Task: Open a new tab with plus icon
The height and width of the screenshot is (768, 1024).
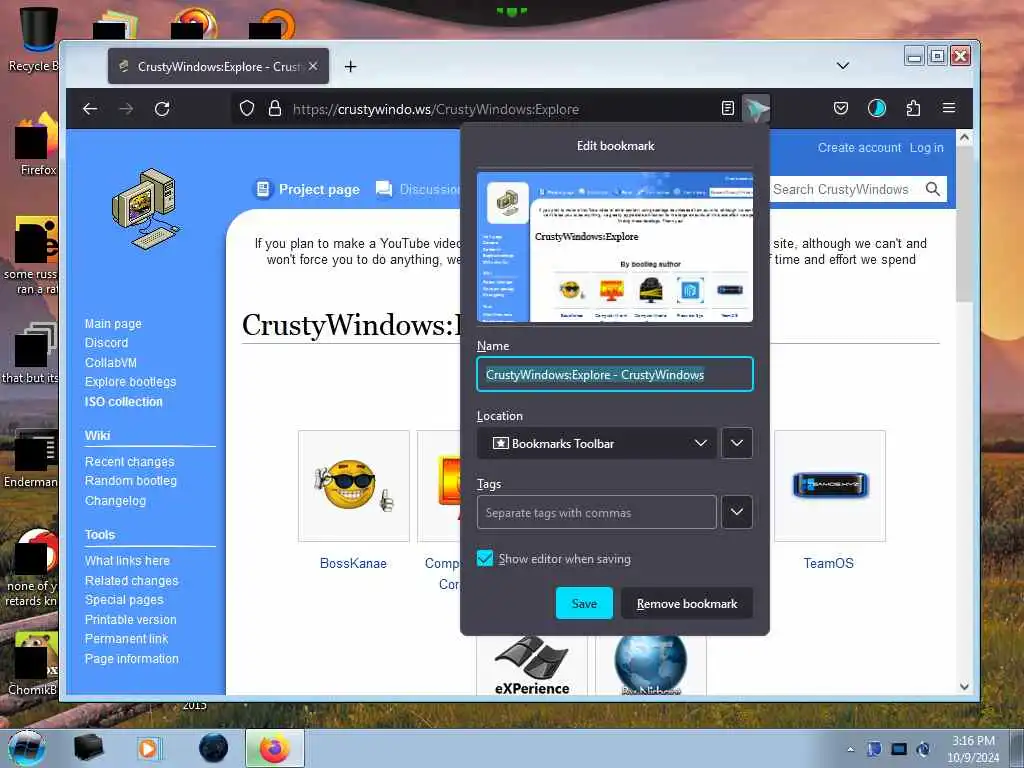Action: 351,67
